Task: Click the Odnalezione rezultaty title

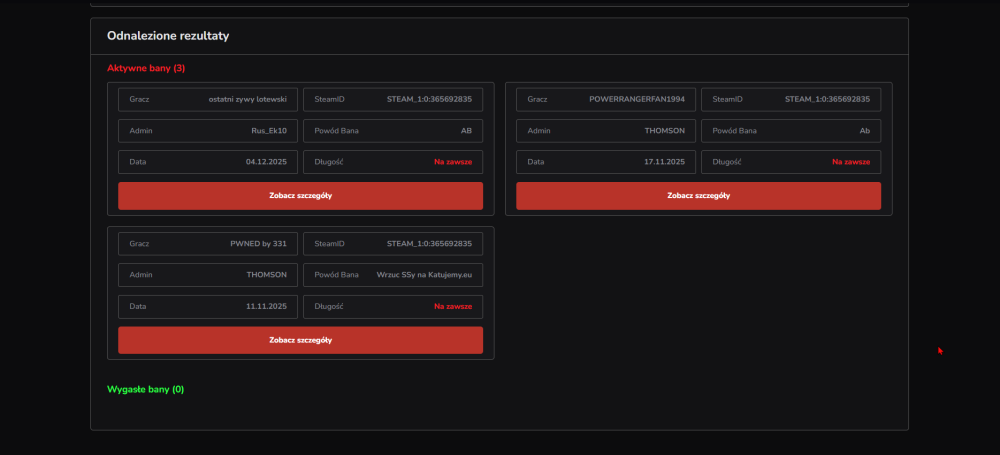Action: pos(168,36)
